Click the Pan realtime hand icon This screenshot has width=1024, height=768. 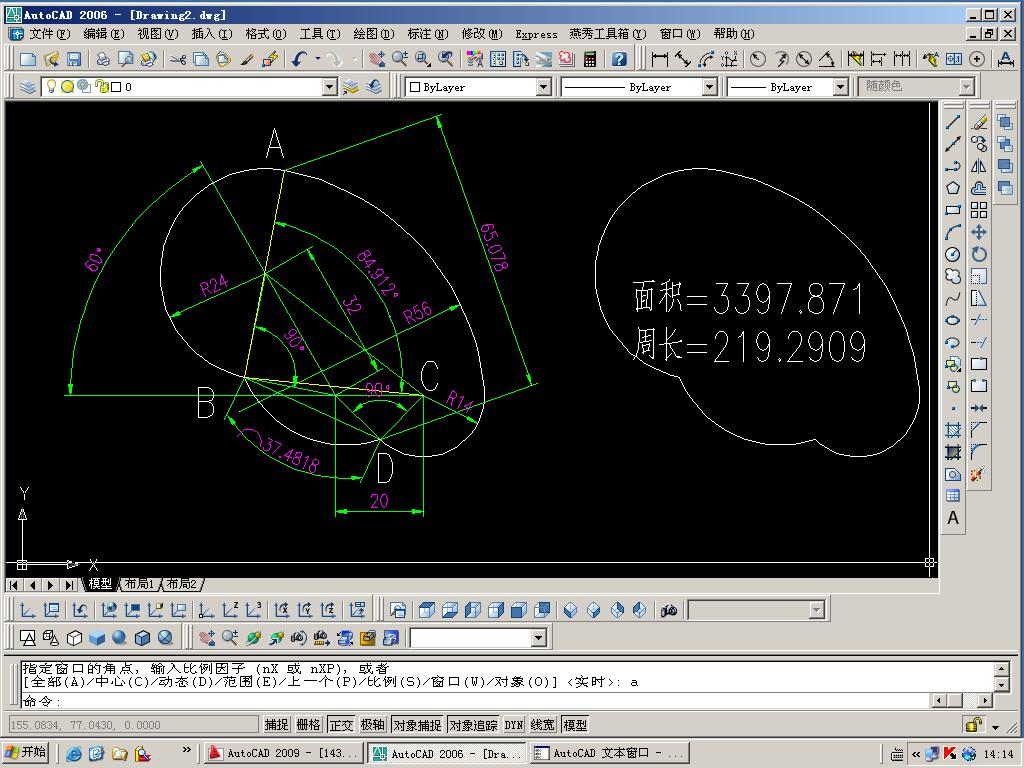(x=376, y=59)
